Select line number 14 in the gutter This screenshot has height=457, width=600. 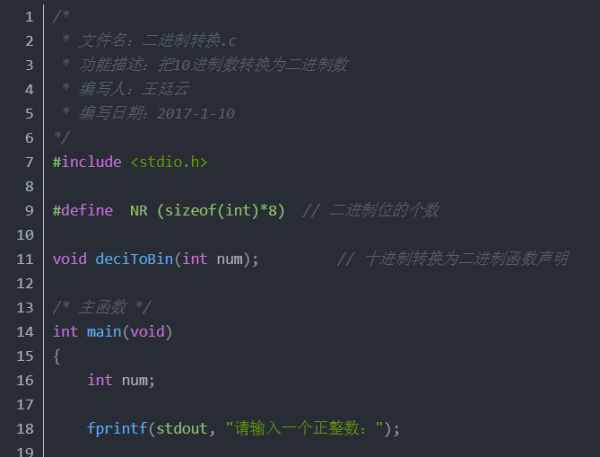click(25, 332)
